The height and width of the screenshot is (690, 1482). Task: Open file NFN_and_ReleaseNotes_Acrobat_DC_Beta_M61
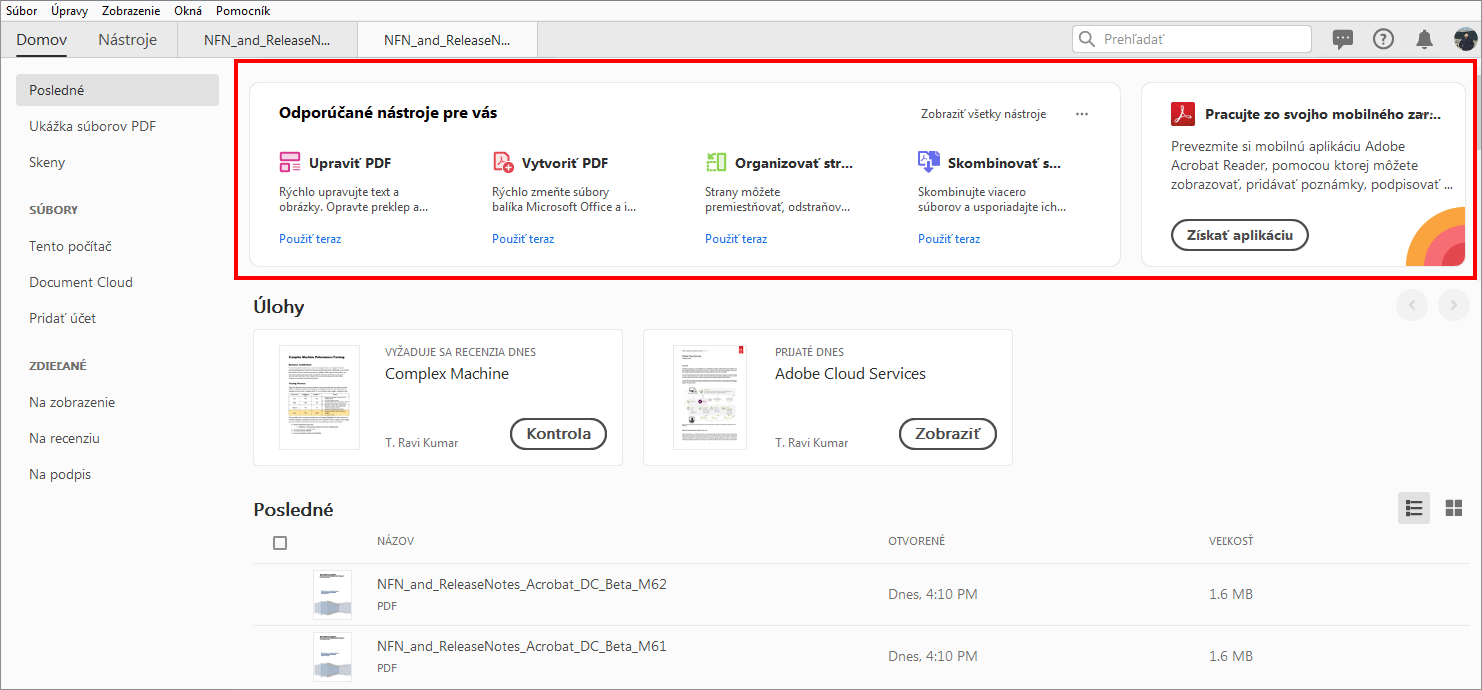point(522,647)
